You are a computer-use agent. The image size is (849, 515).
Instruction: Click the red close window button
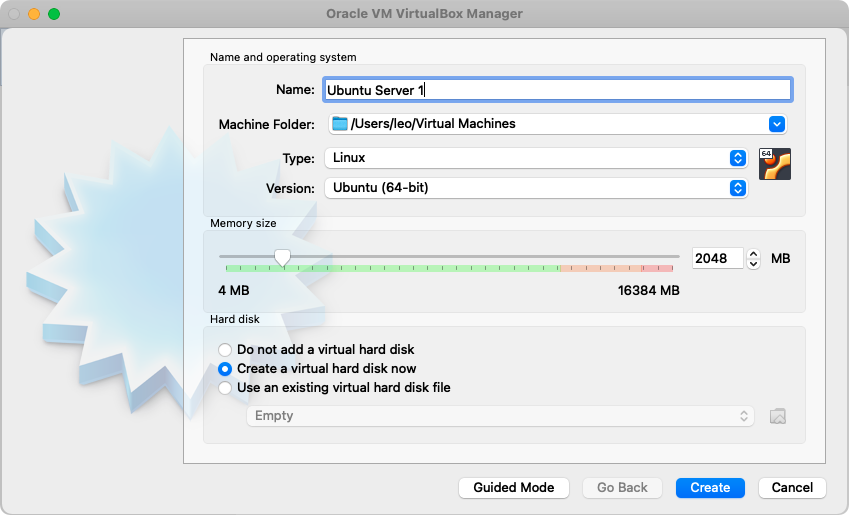coord(14,14)
